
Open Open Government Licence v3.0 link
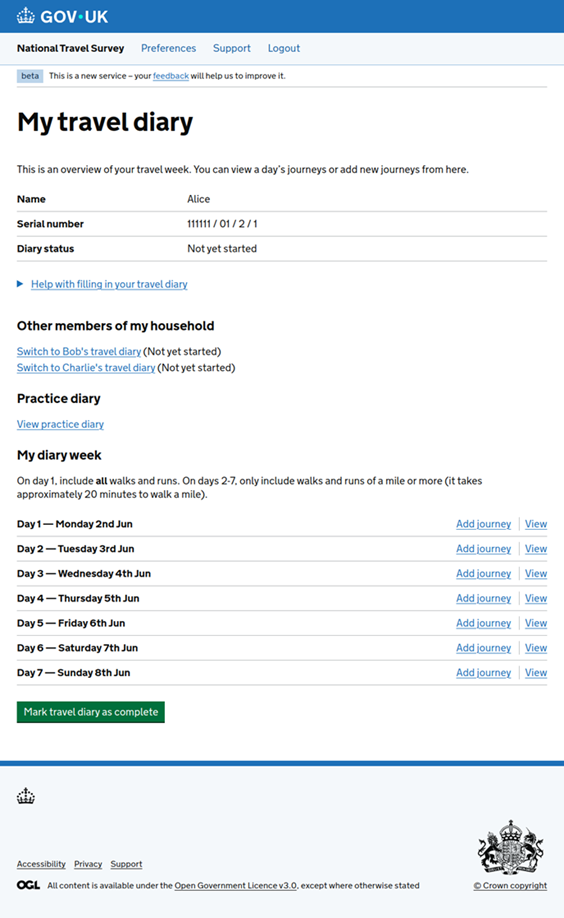click(x=235, y=886)
